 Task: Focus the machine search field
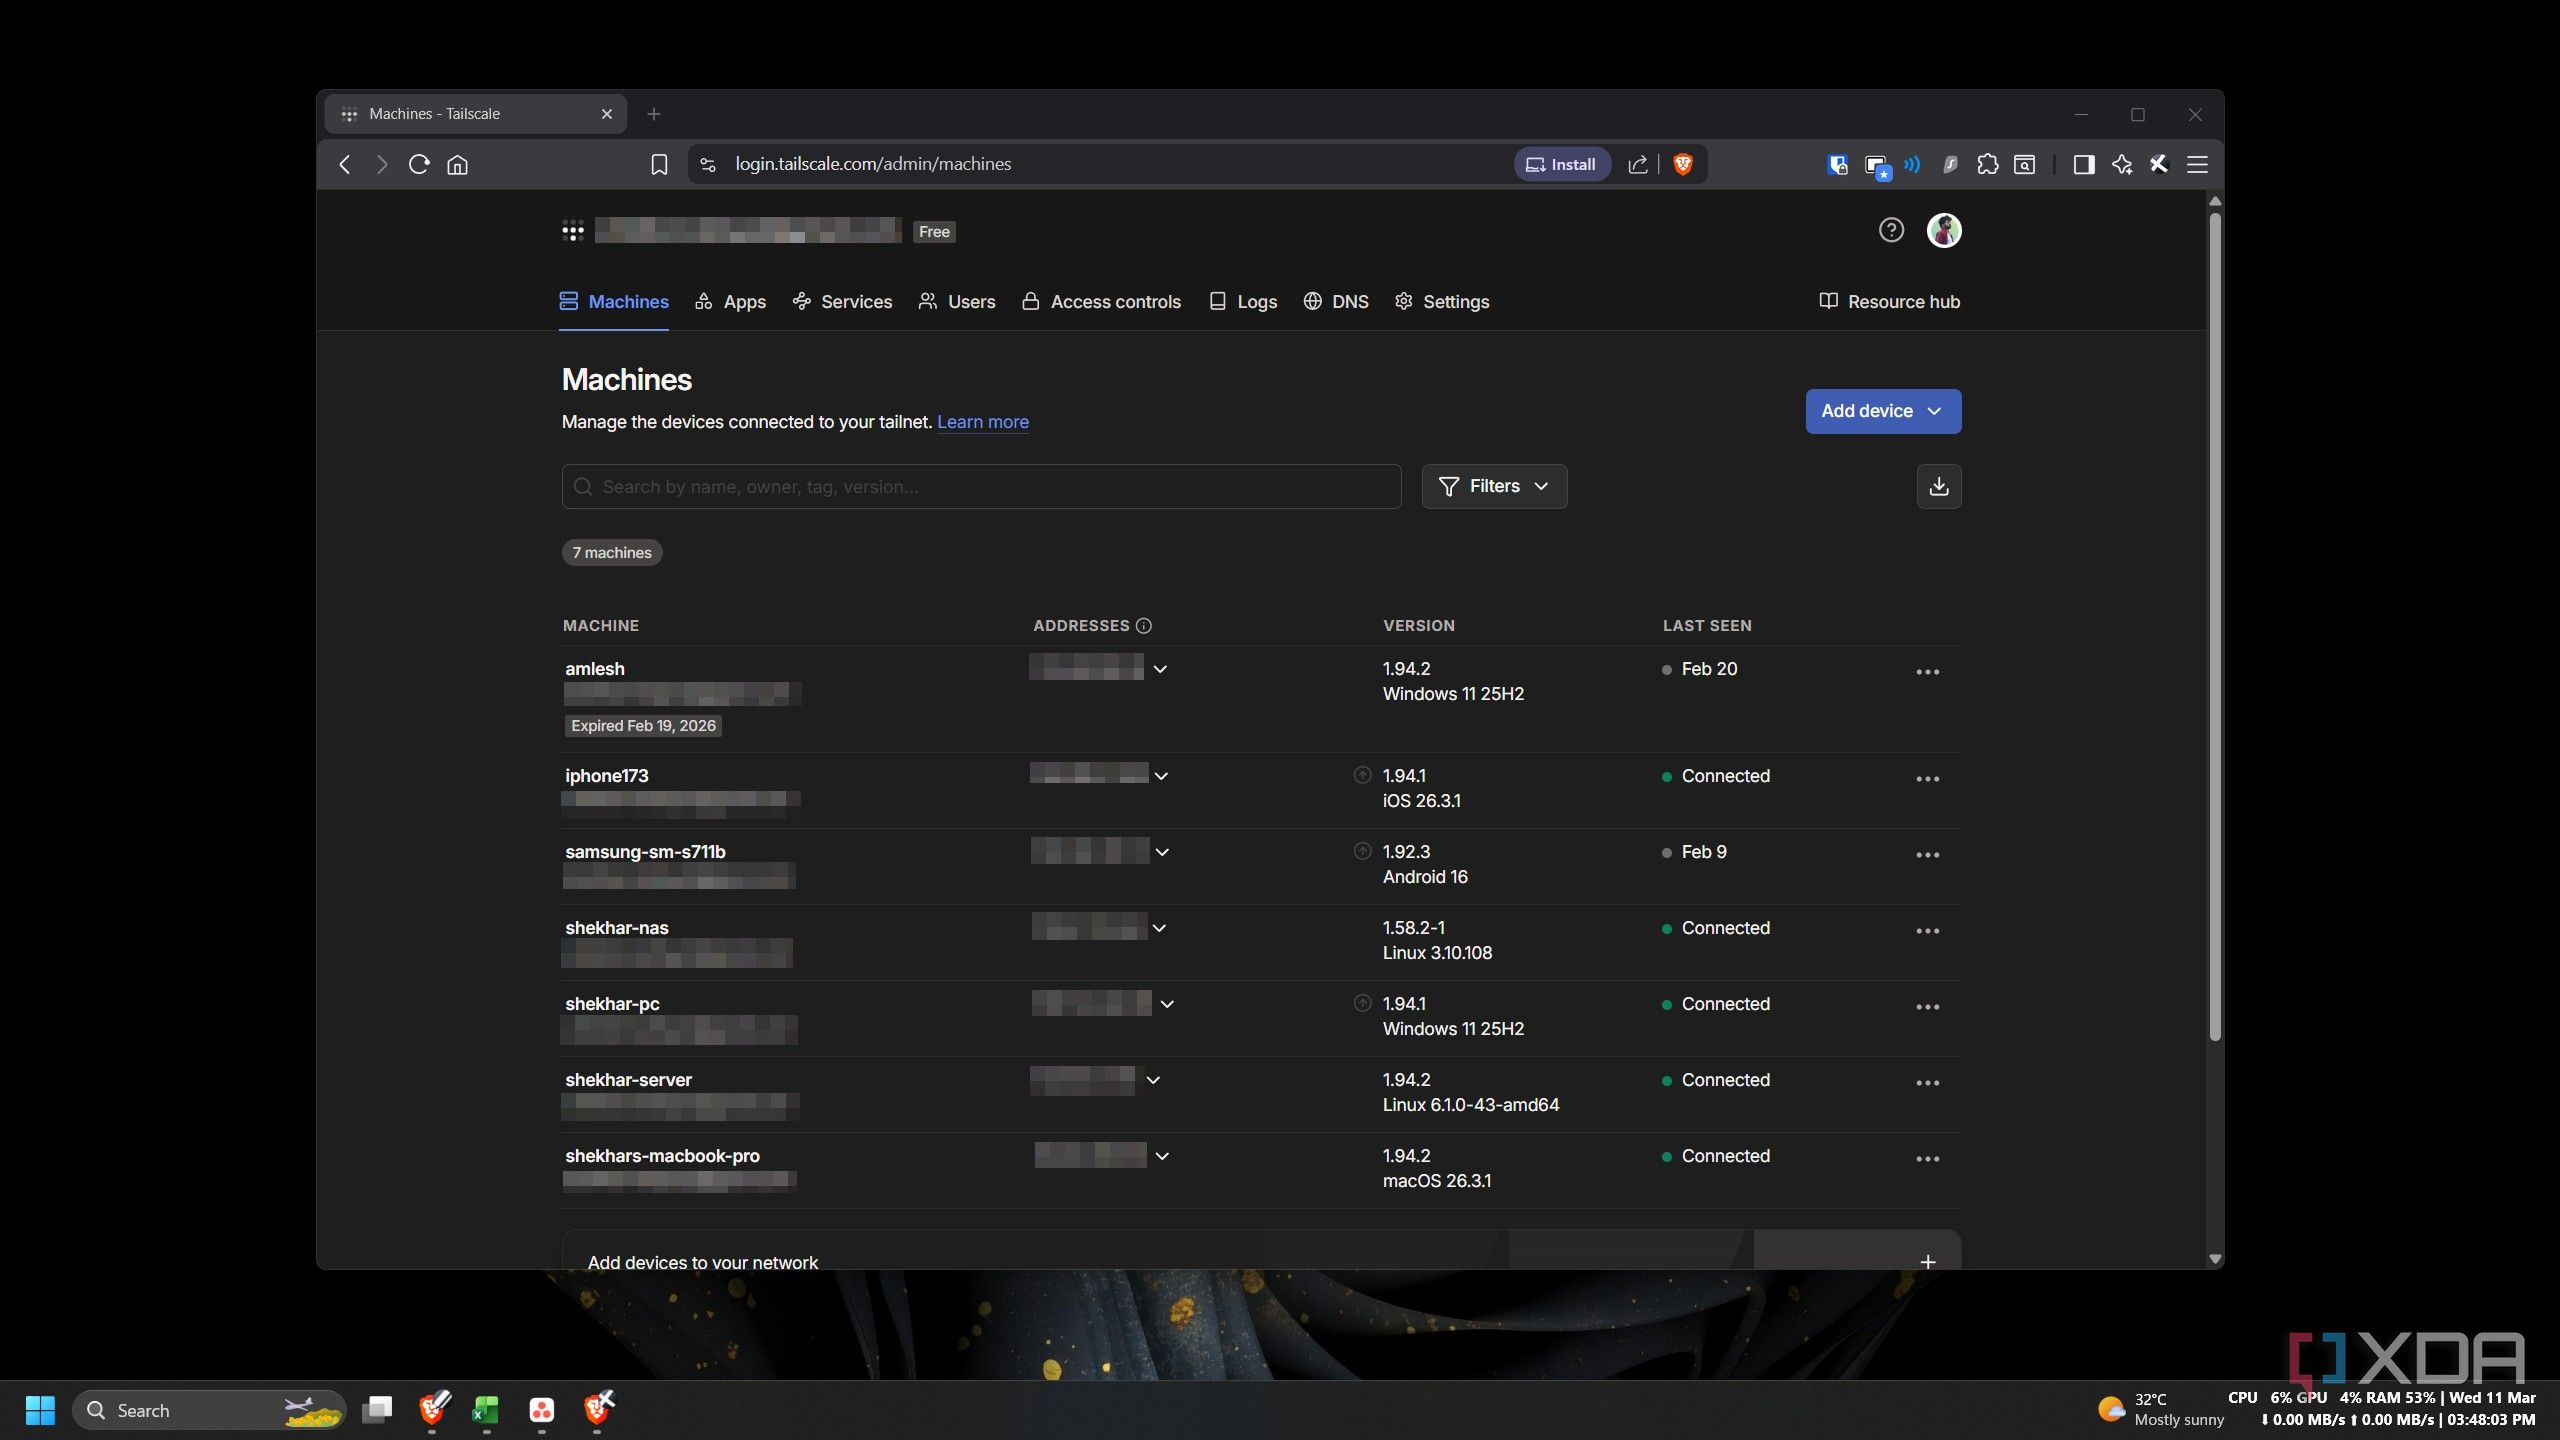pyautogui.click(x=981, y=486)
